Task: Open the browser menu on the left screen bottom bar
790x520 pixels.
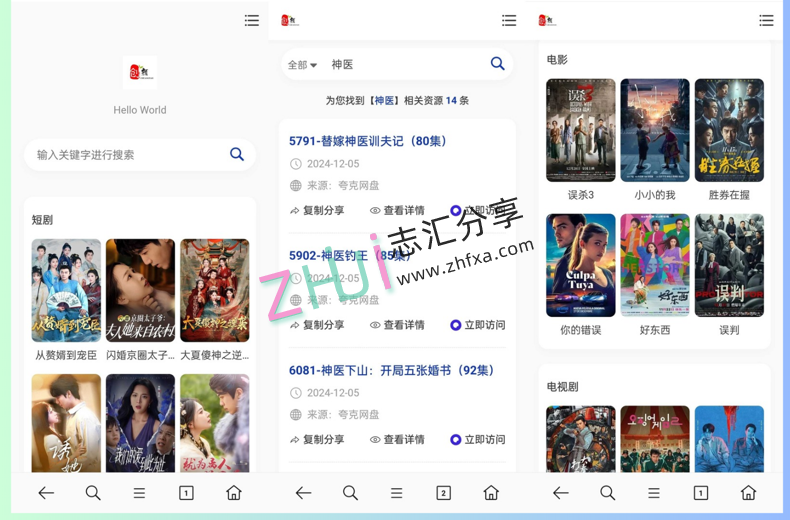Action: pyautogui.click(x=140, y=493)
